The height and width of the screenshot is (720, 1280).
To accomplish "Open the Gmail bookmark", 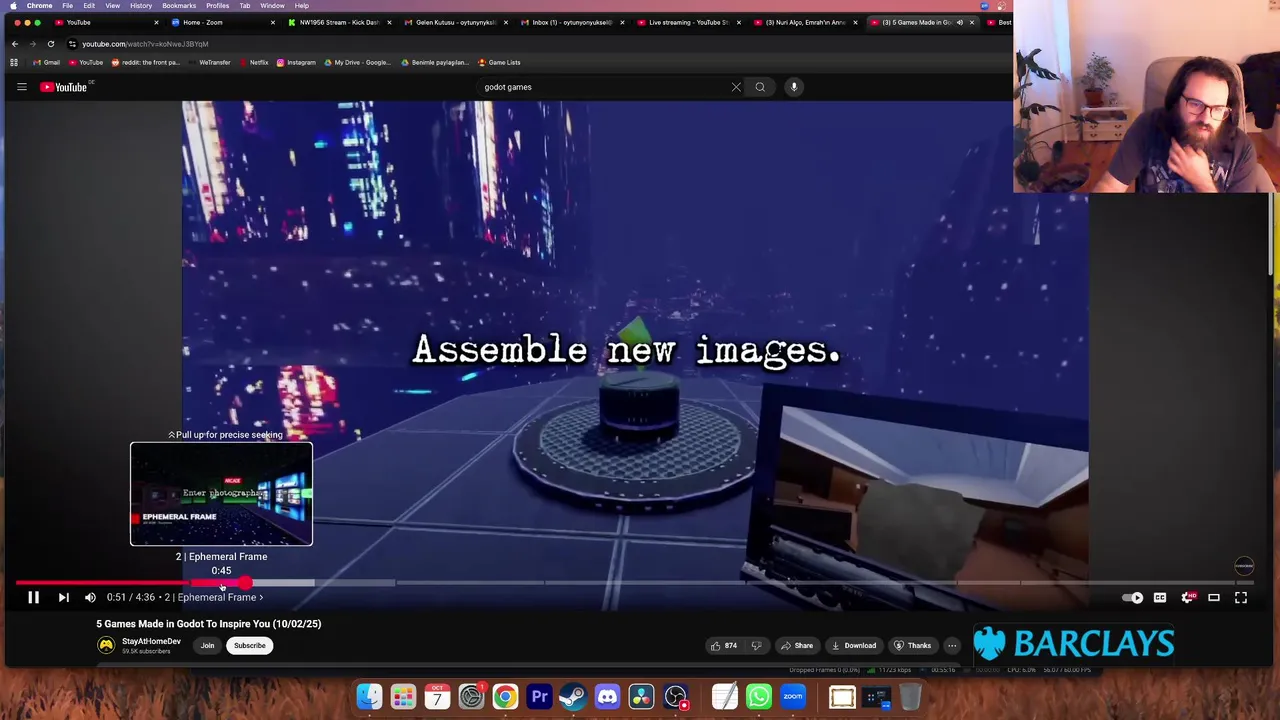I will 46,62.
